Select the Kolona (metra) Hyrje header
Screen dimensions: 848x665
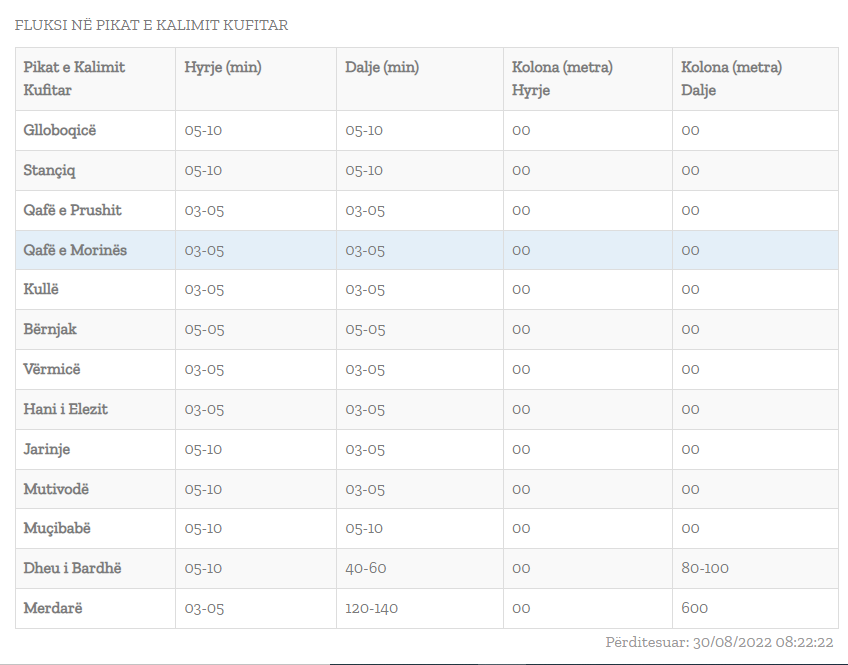[562, 79]
